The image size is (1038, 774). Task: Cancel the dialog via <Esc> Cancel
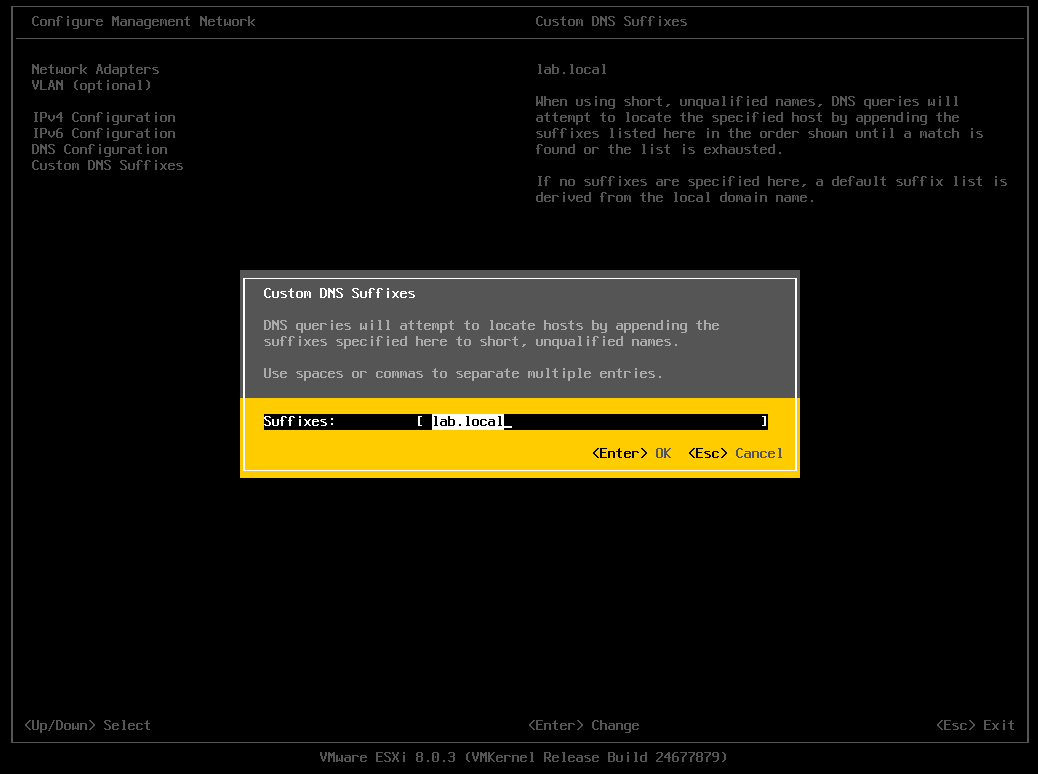[735, 453]
